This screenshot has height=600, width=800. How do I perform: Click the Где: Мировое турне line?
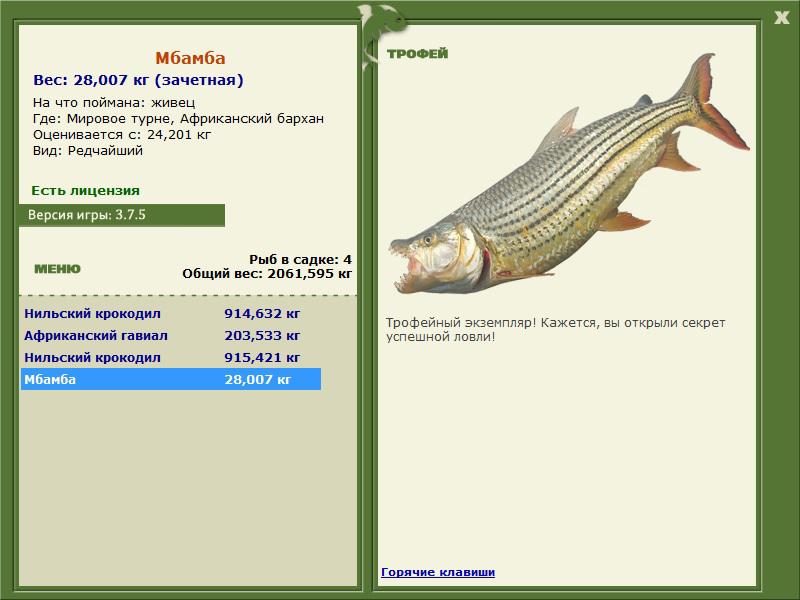click(x=179, y=119)
